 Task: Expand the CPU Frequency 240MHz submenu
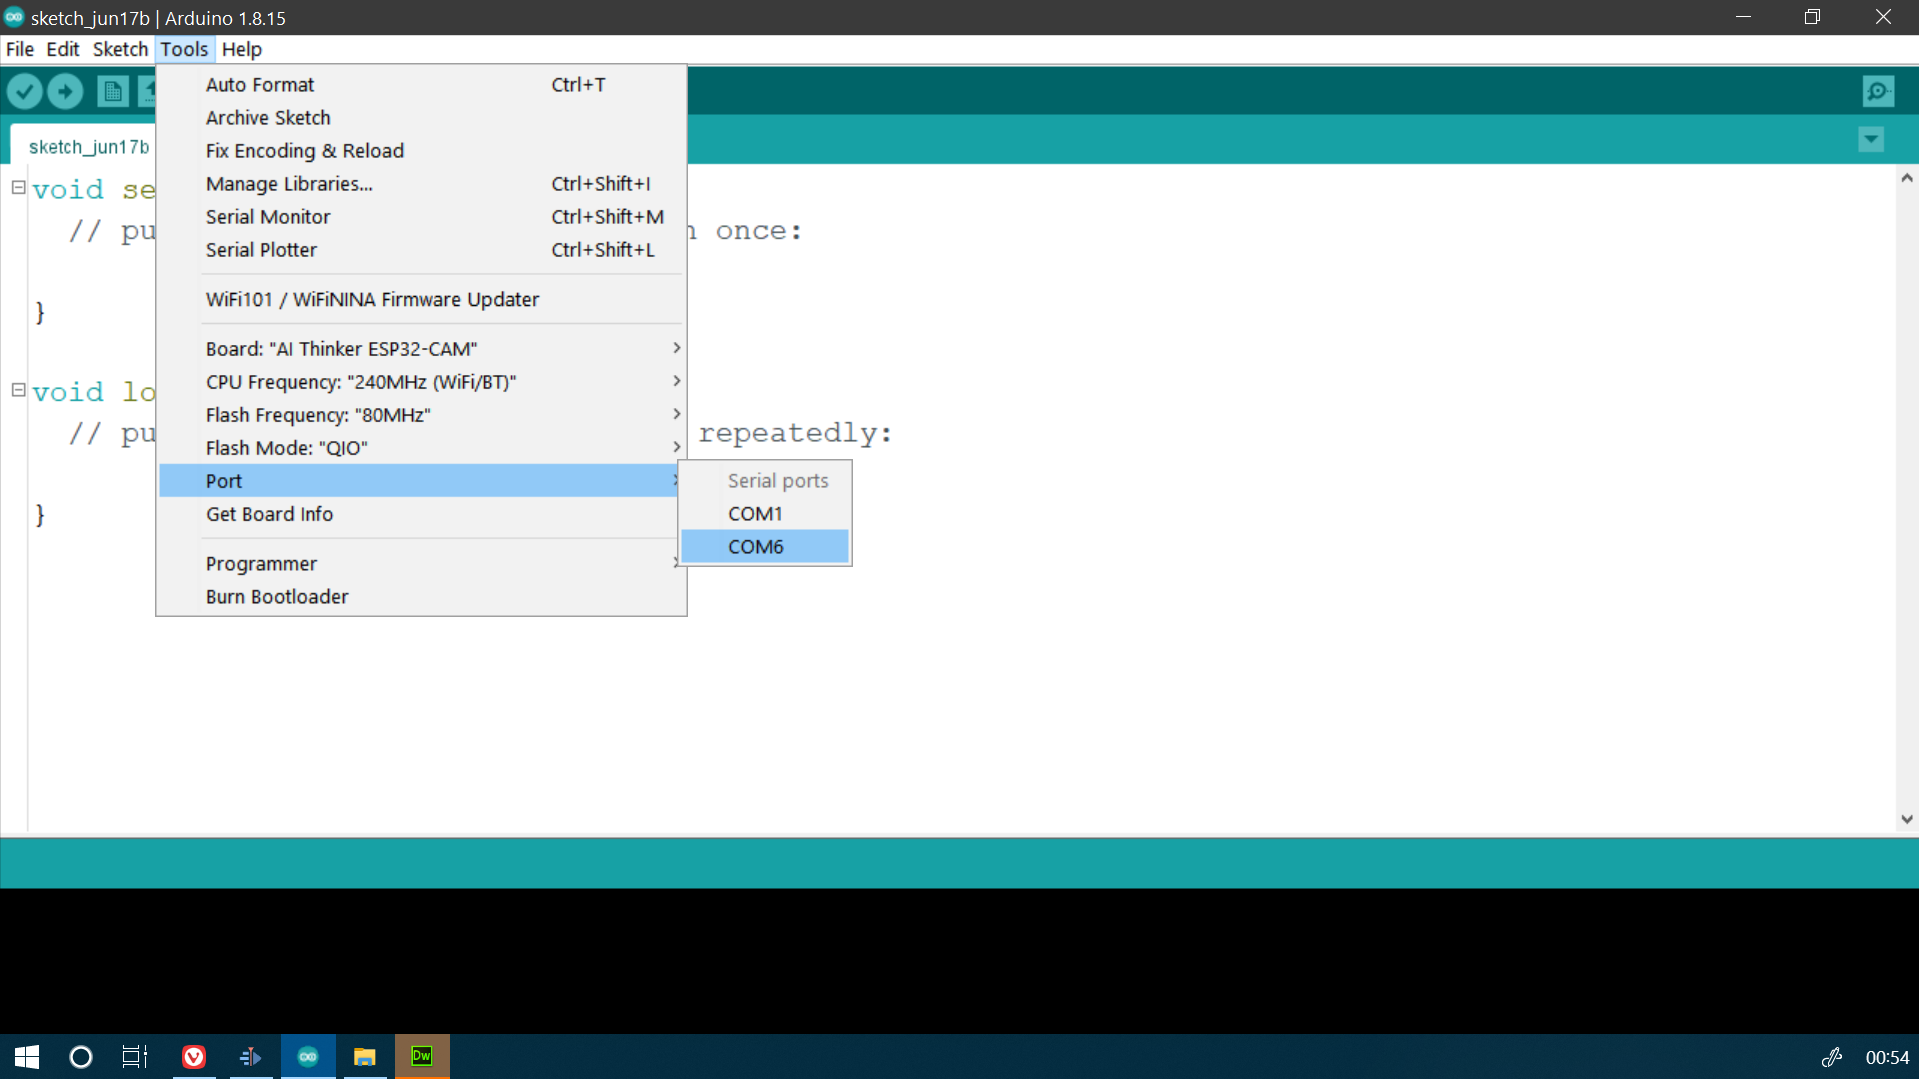click(x=421, y=382)
